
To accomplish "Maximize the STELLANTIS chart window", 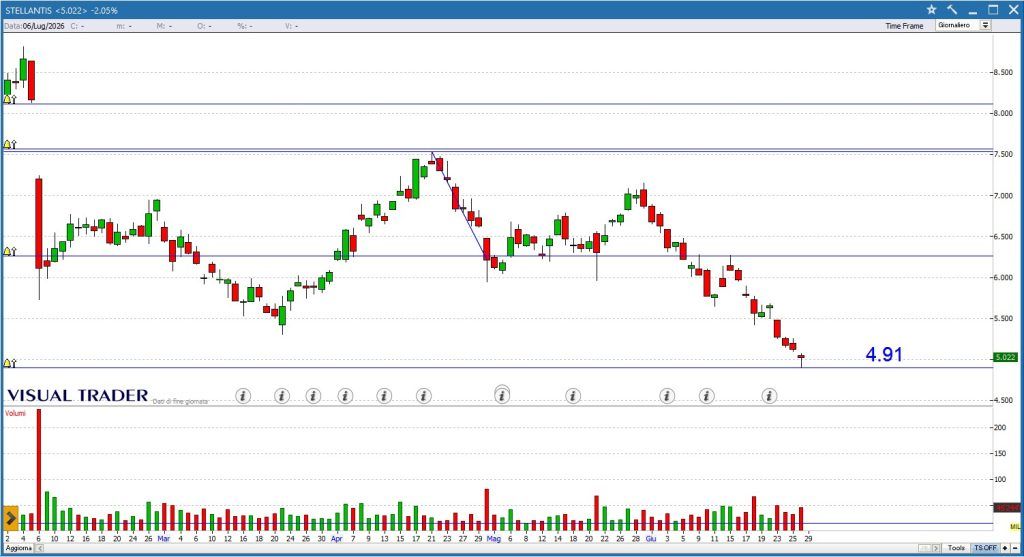I will [x=993, y=10].
